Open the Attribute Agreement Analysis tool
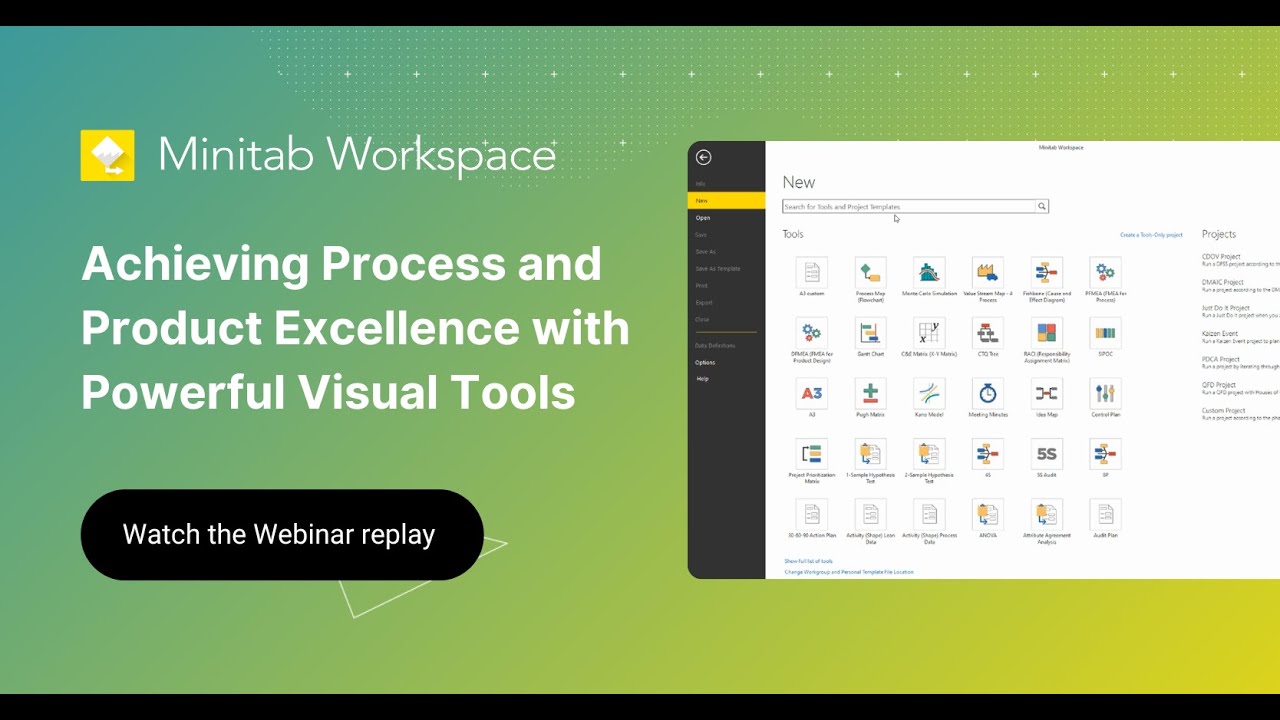Image resolution: width=1280 pixels, height=720 pixels. point(1047,514)
